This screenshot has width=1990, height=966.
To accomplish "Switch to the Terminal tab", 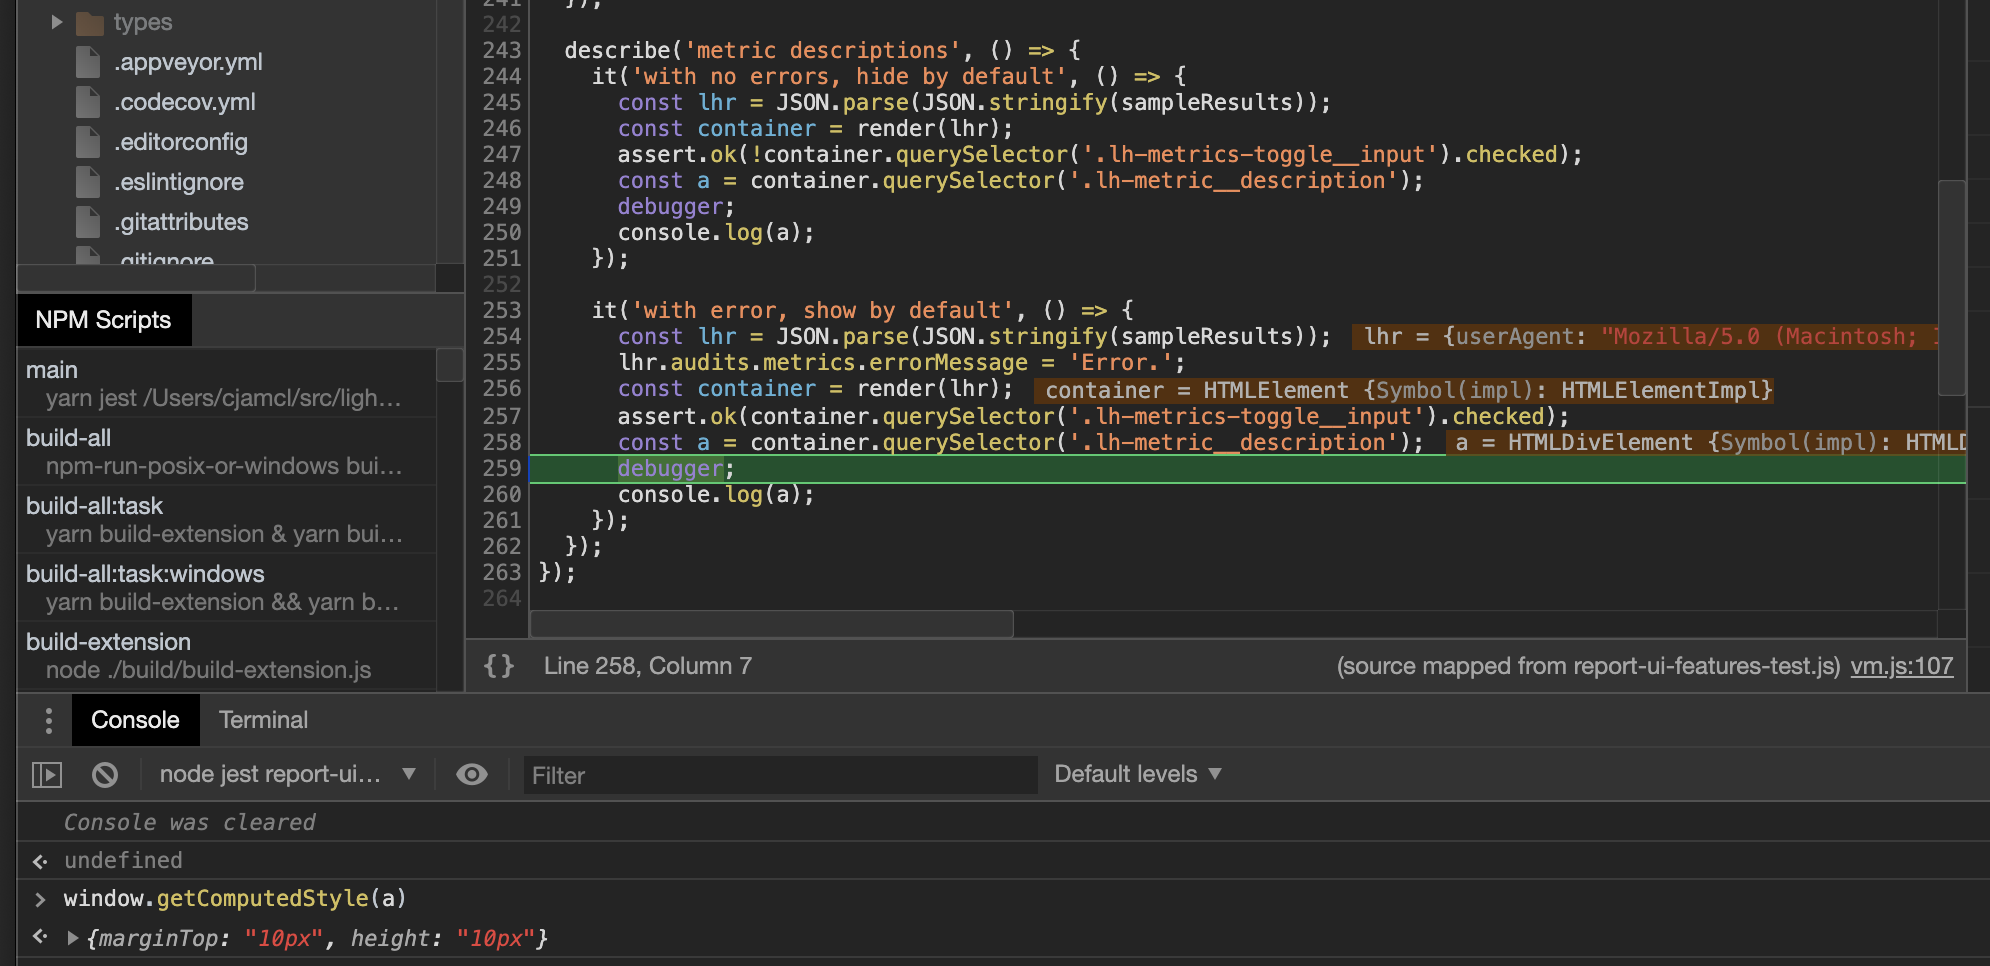I will [263, 720].
